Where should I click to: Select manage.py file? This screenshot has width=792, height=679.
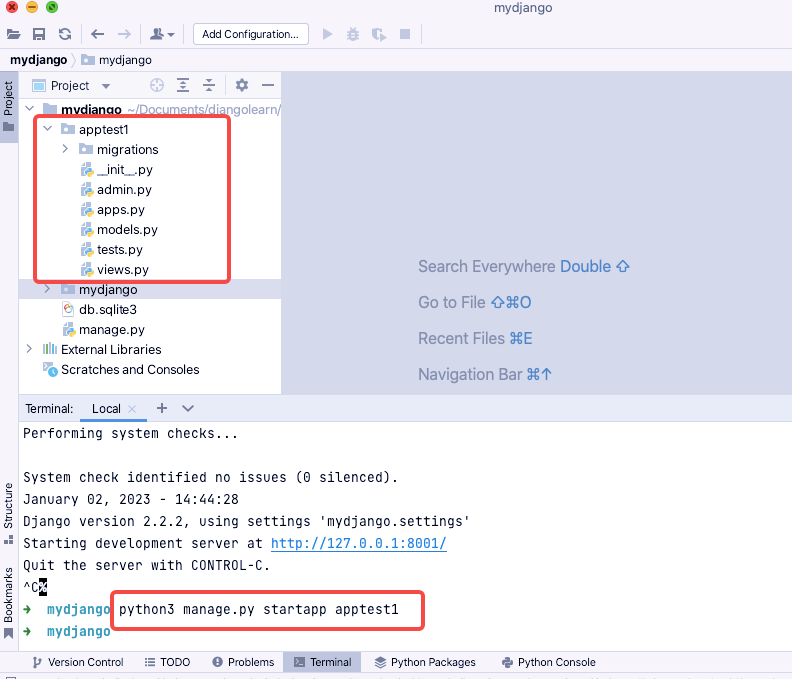point(103,330)
